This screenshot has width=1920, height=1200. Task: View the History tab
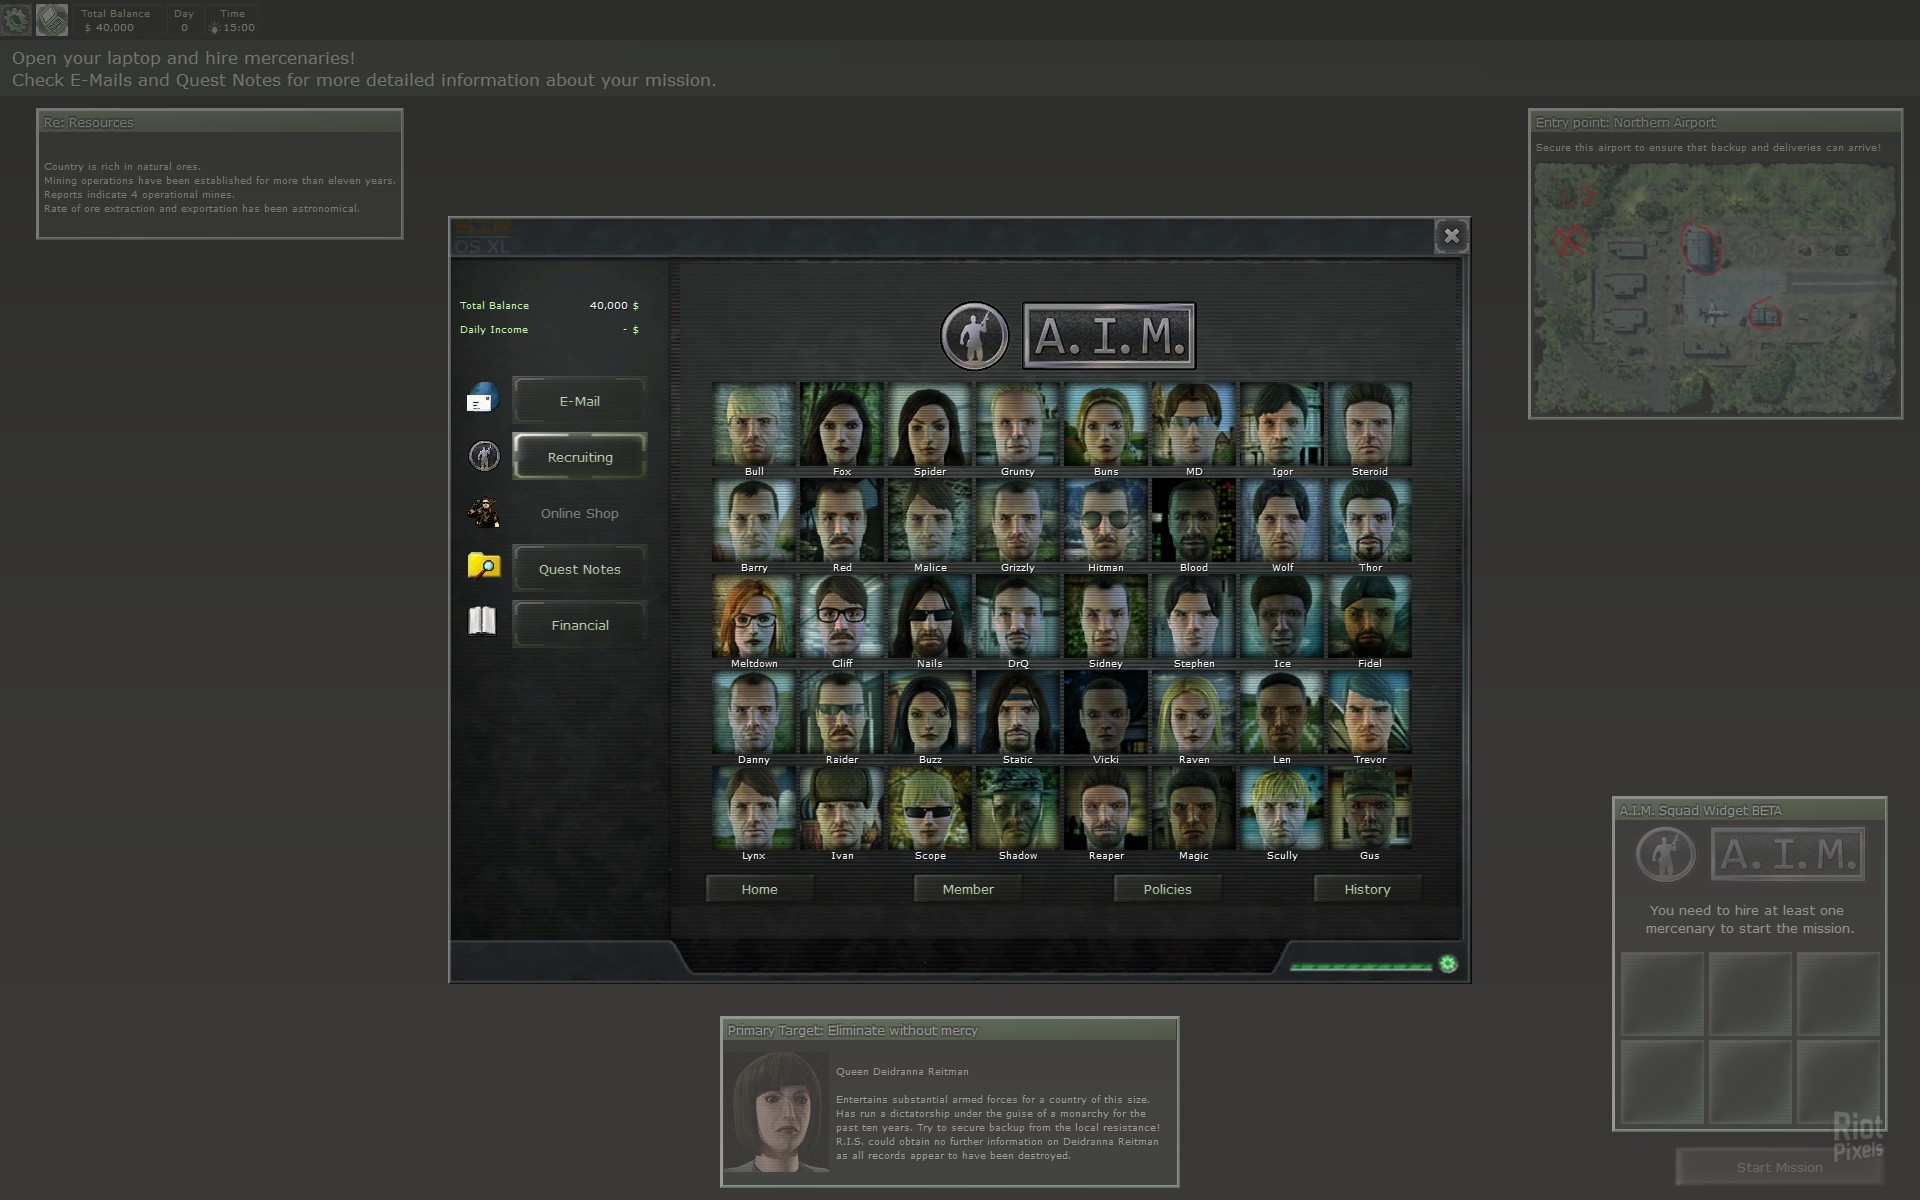pyautogui.click(x=1367, y=889)
